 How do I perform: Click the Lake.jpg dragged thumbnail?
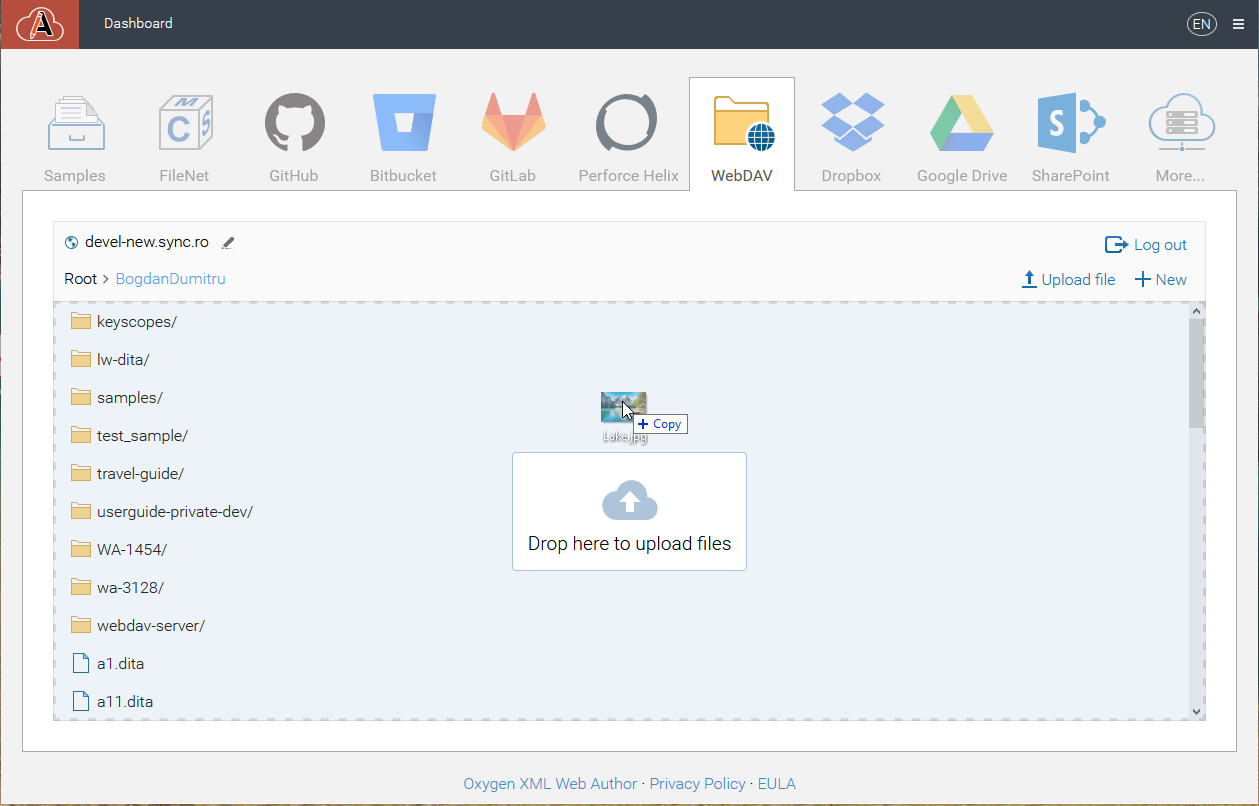coord(623,408)
